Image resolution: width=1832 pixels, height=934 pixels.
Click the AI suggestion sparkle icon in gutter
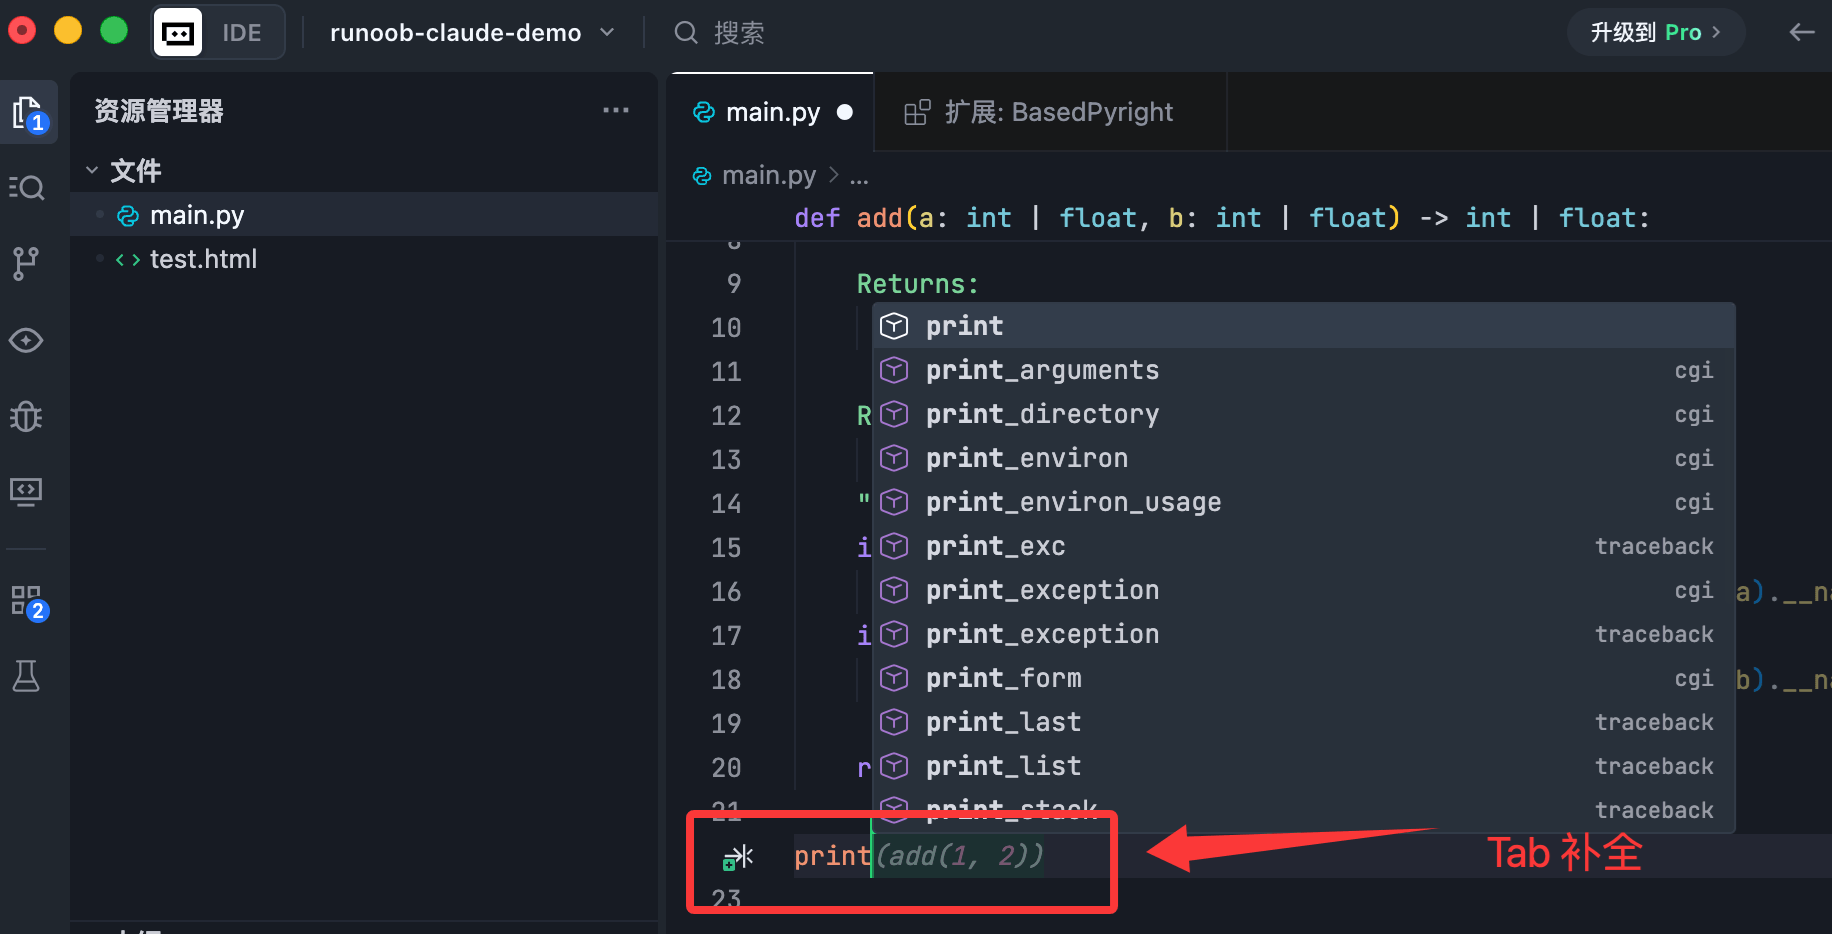[x=738, y=858]
